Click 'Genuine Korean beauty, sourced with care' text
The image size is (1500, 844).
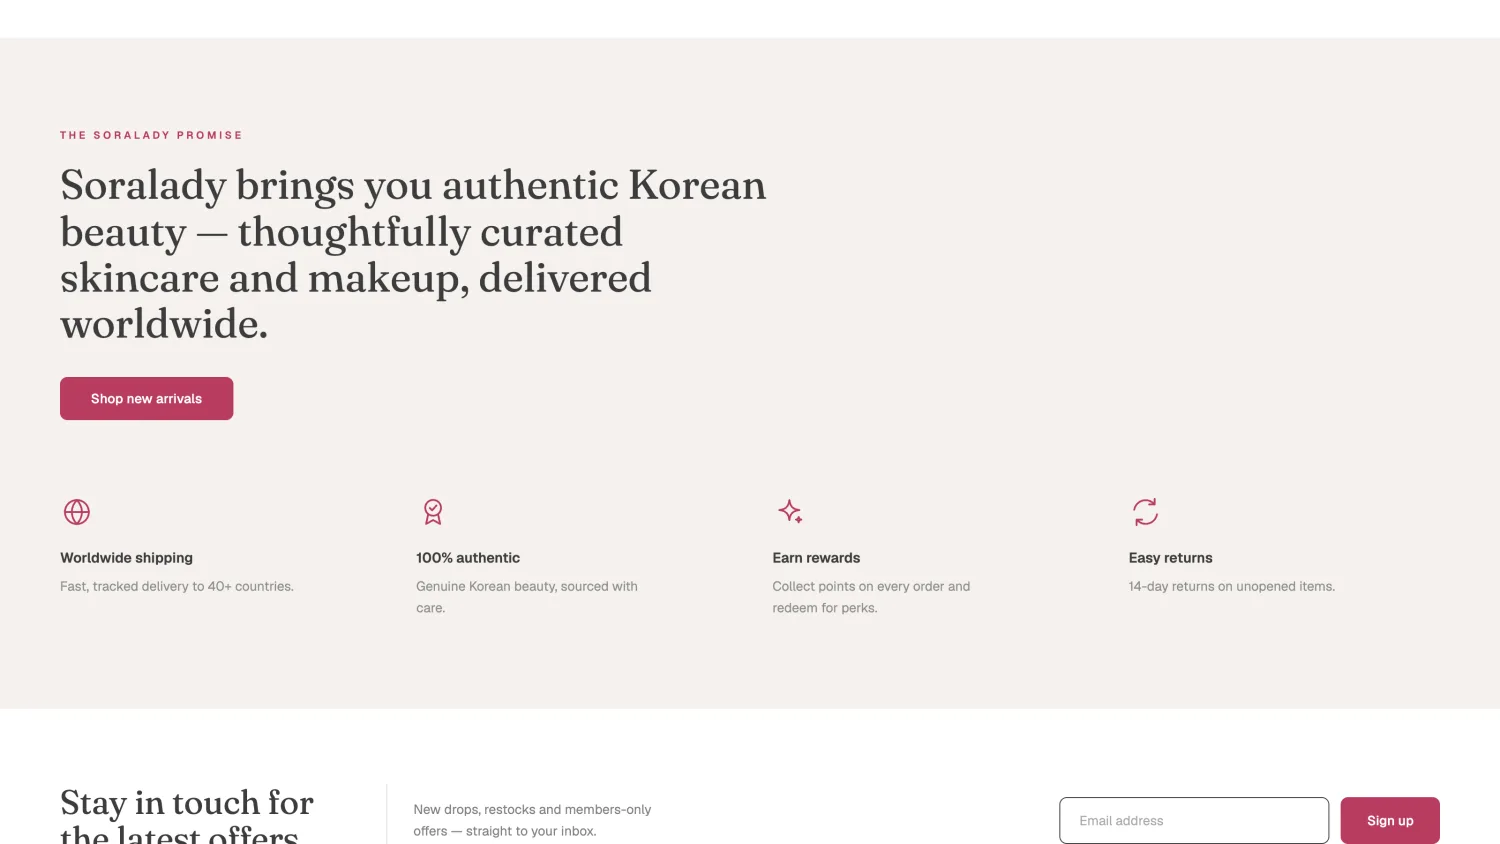(527, 597)
